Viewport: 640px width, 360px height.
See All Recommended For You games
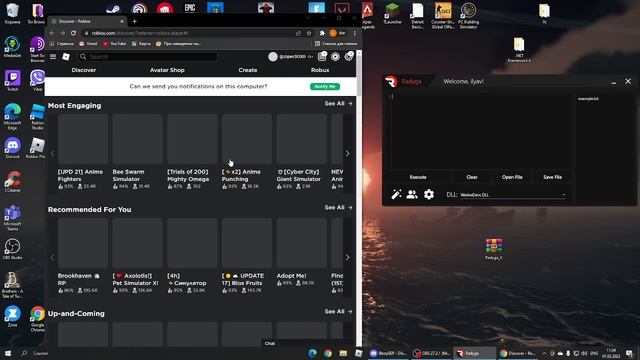click(x=338, y=207)
